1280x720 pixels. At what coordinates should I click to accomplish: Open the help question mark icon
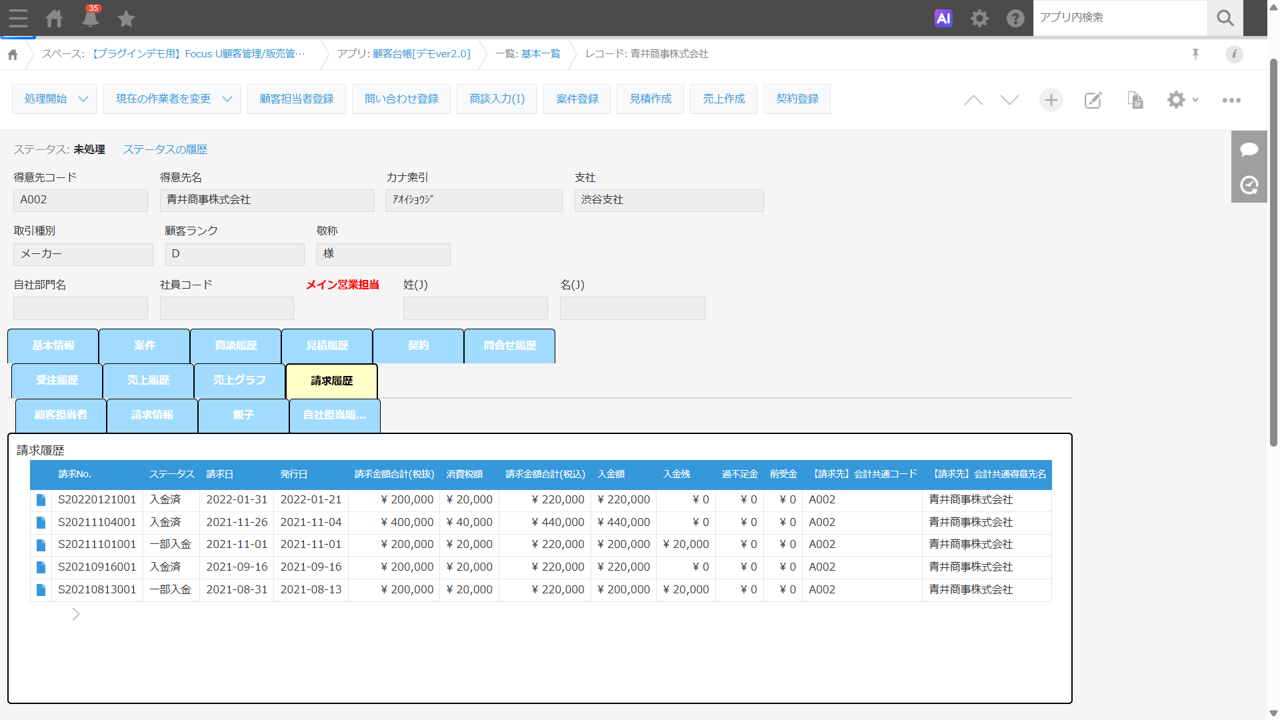coord(1015,18)
